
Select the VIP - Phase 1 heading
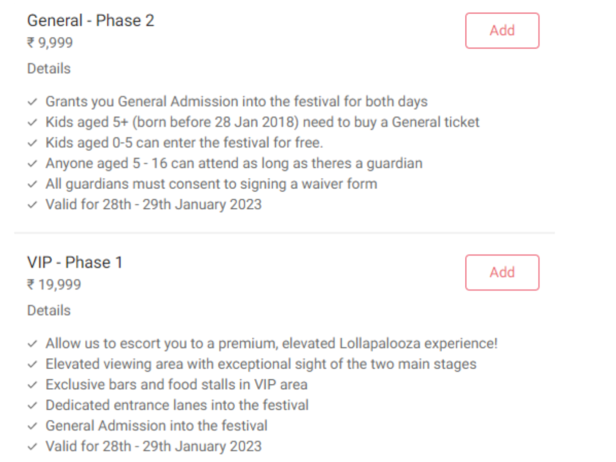pos(75,262)
